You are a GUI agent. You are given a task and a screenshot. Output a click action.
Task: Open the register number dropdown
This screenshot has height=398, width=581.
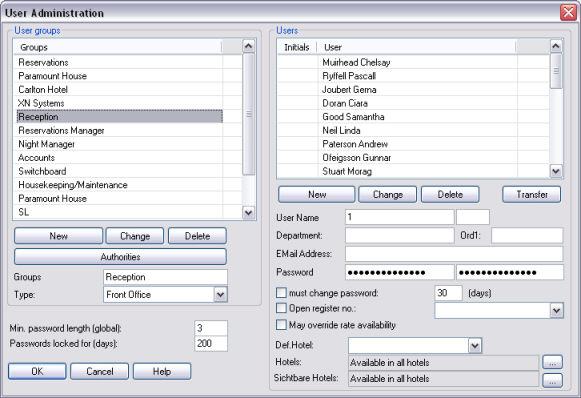click(557, 311)
